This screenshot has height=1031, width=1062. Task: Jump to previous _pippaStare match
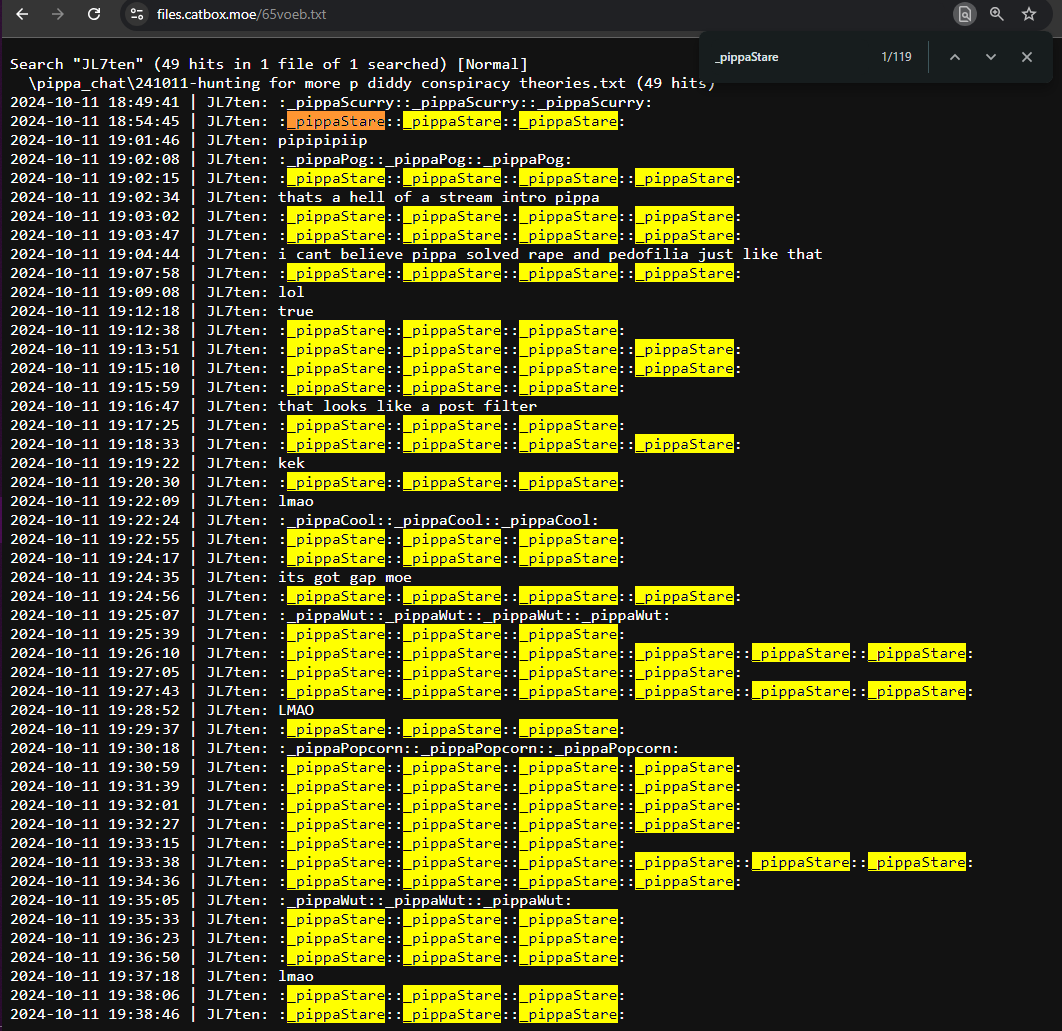click(x=954, y=57)
